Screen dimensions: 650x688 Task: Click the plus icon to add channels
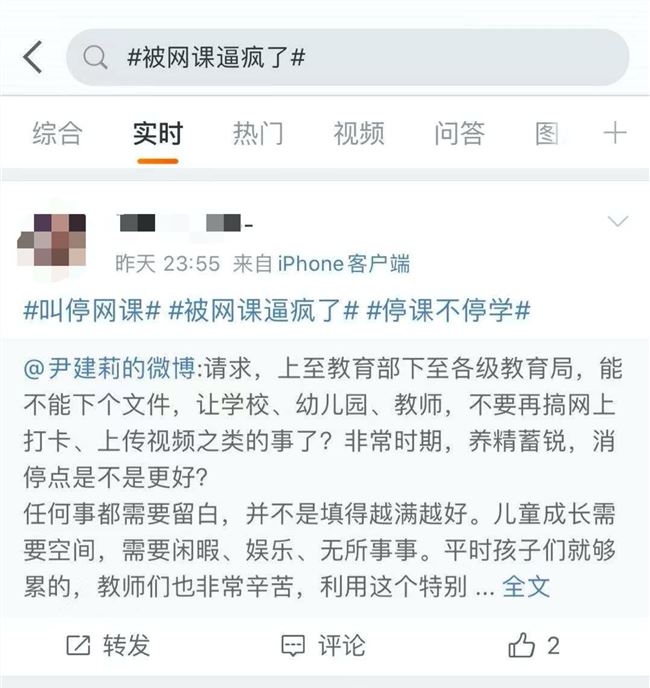[x=615, y=133]
